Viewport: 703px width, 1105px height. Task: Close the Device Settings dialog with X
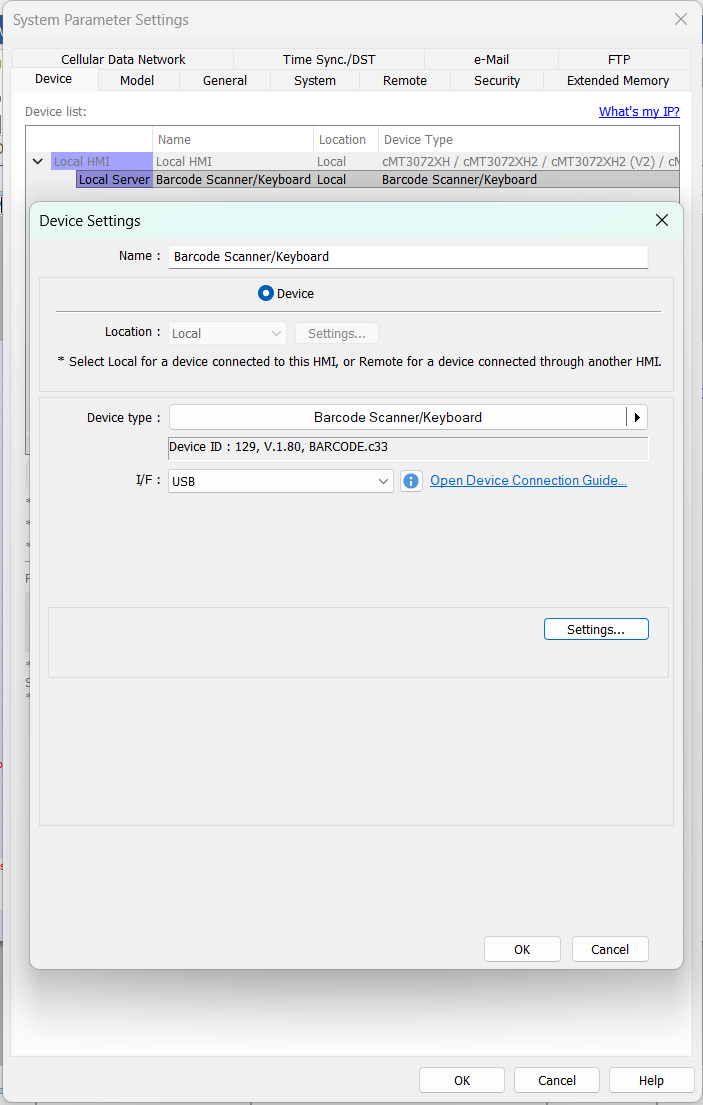[x=661, y=221]
